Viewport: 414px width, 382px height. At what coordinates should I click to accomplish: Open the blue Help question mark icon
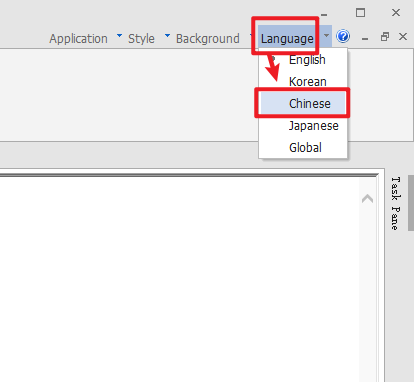[x=343, y=36]
